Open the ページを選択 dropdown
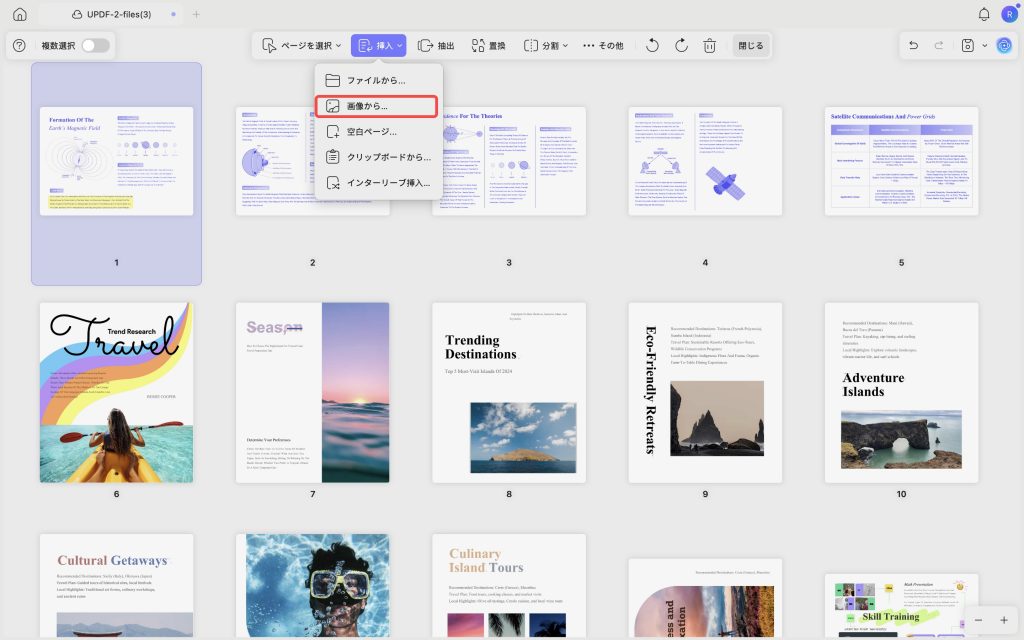The image size is (1024, 640). point(301,46)
